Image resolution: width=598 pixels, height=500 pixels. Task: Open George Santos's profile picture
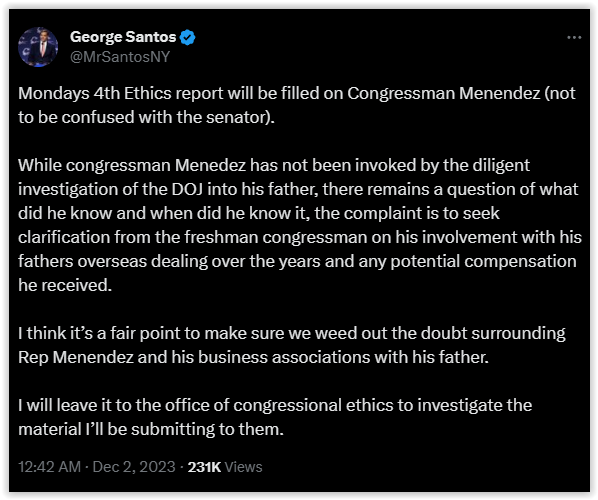point(38,47)
